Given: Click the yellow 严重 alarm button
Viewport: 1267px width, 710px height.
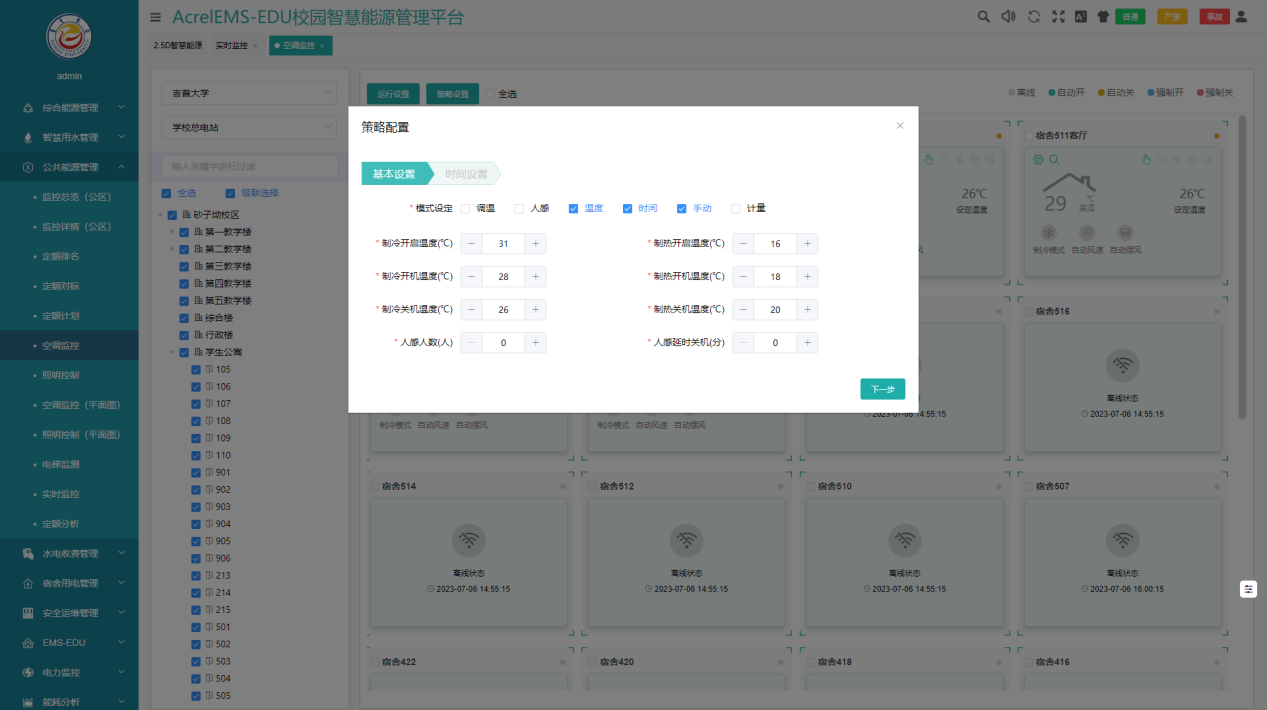Looking at the screenshot, I should click(x=1172, y=16).
